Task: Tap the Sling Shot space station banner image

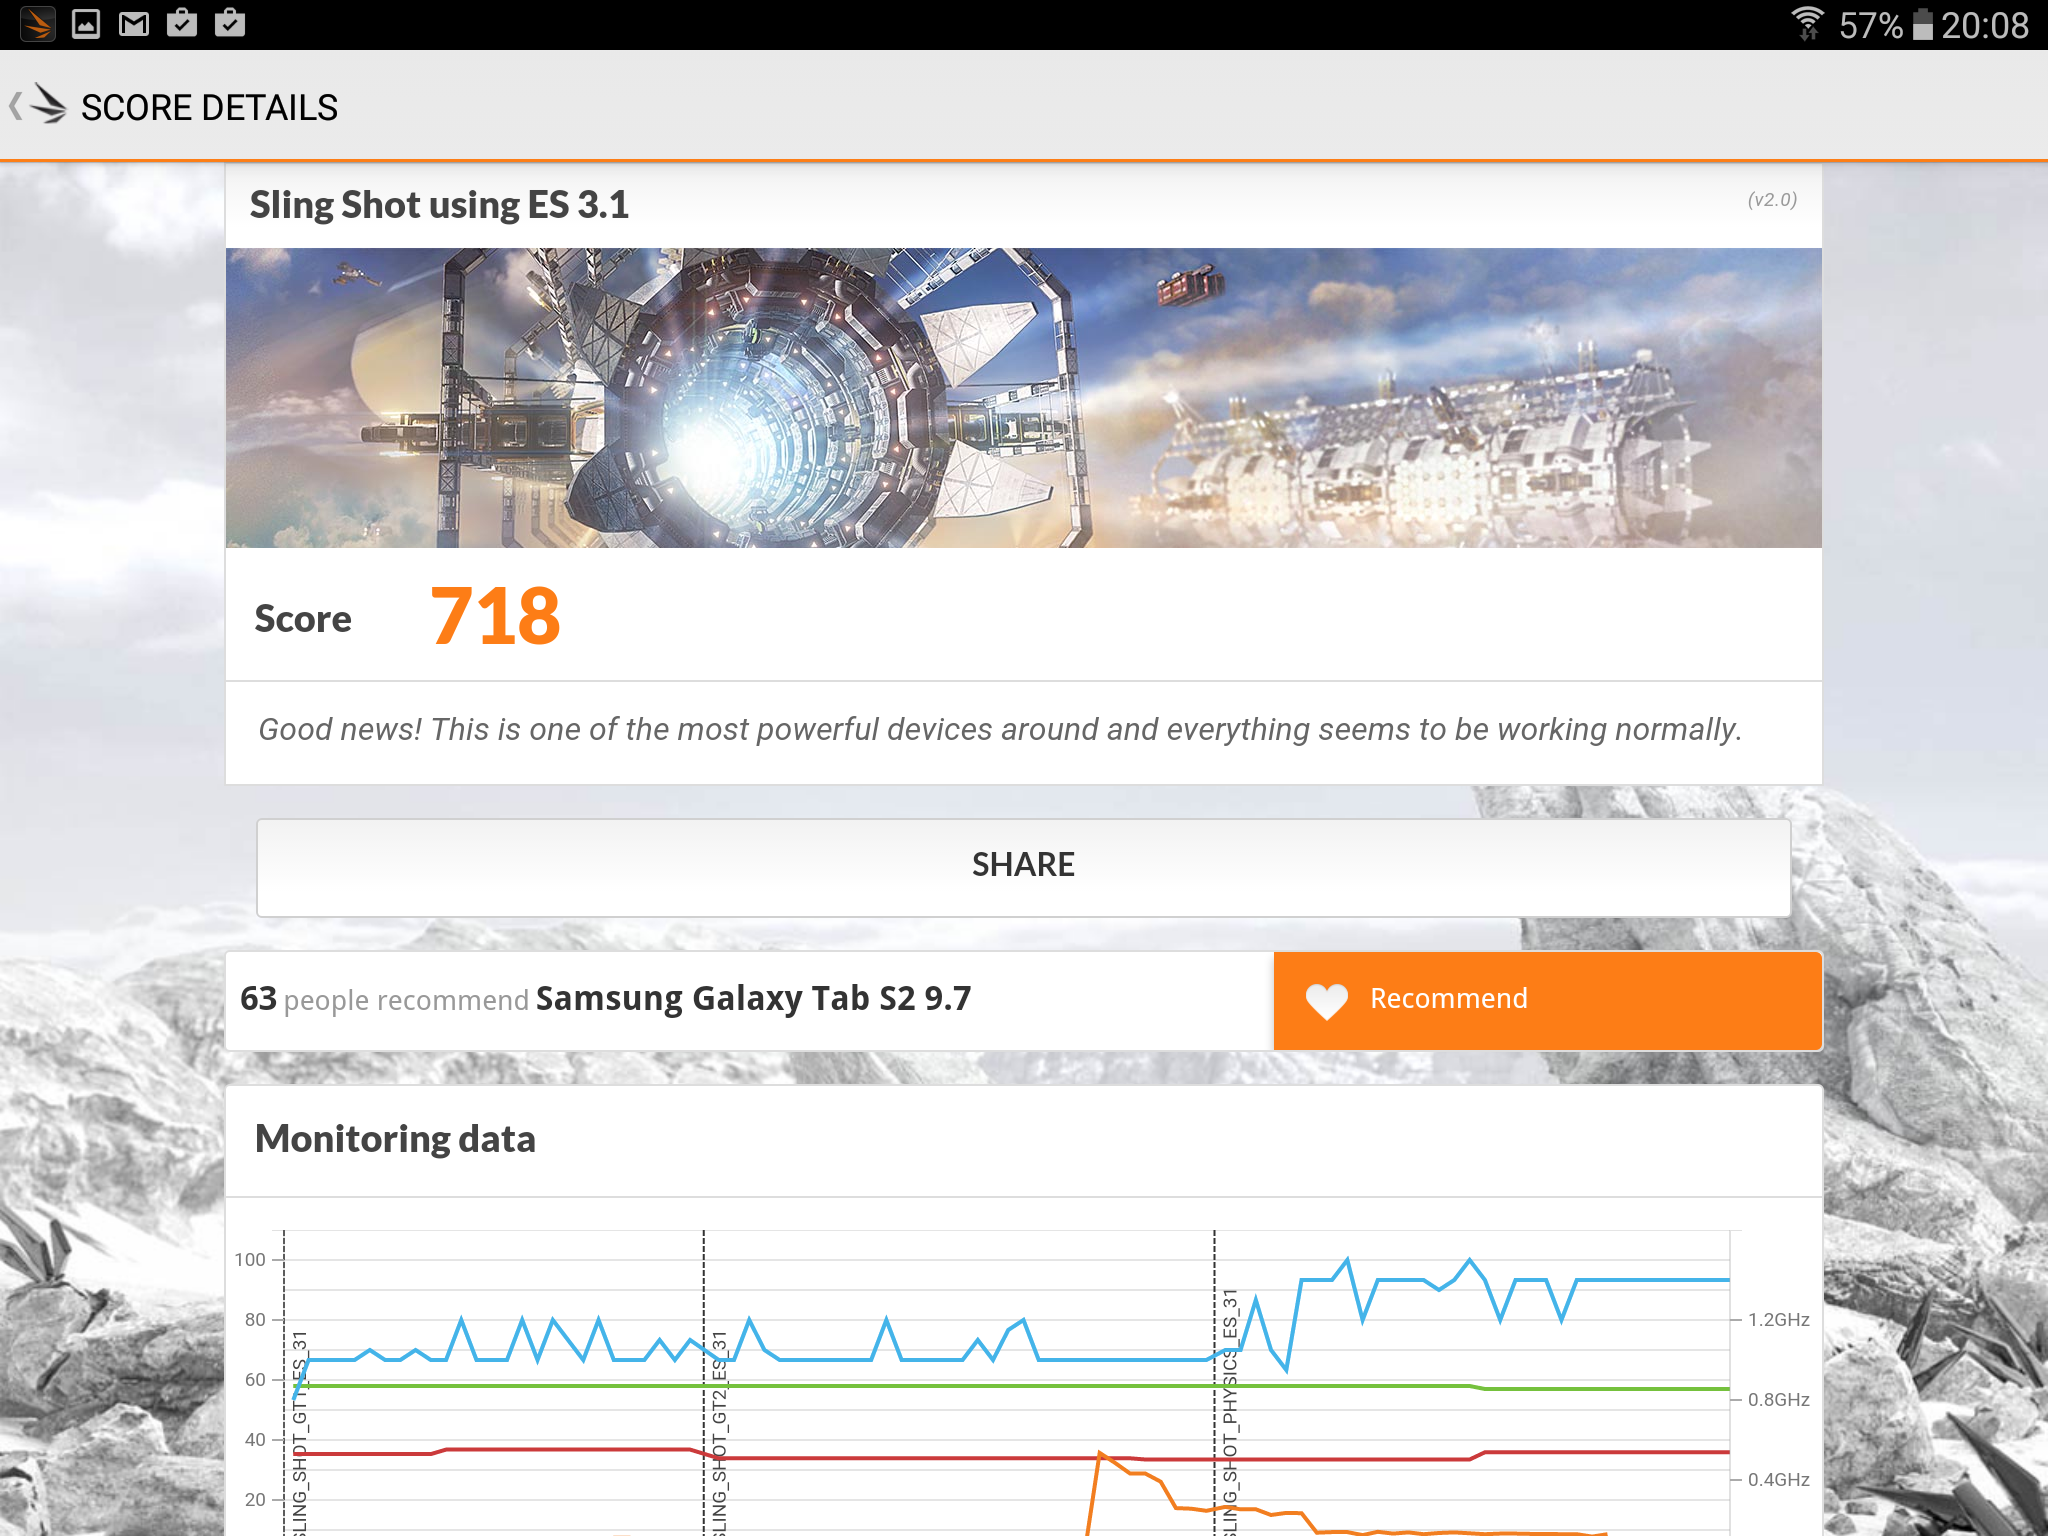Action: click(x=1023, y=397)
